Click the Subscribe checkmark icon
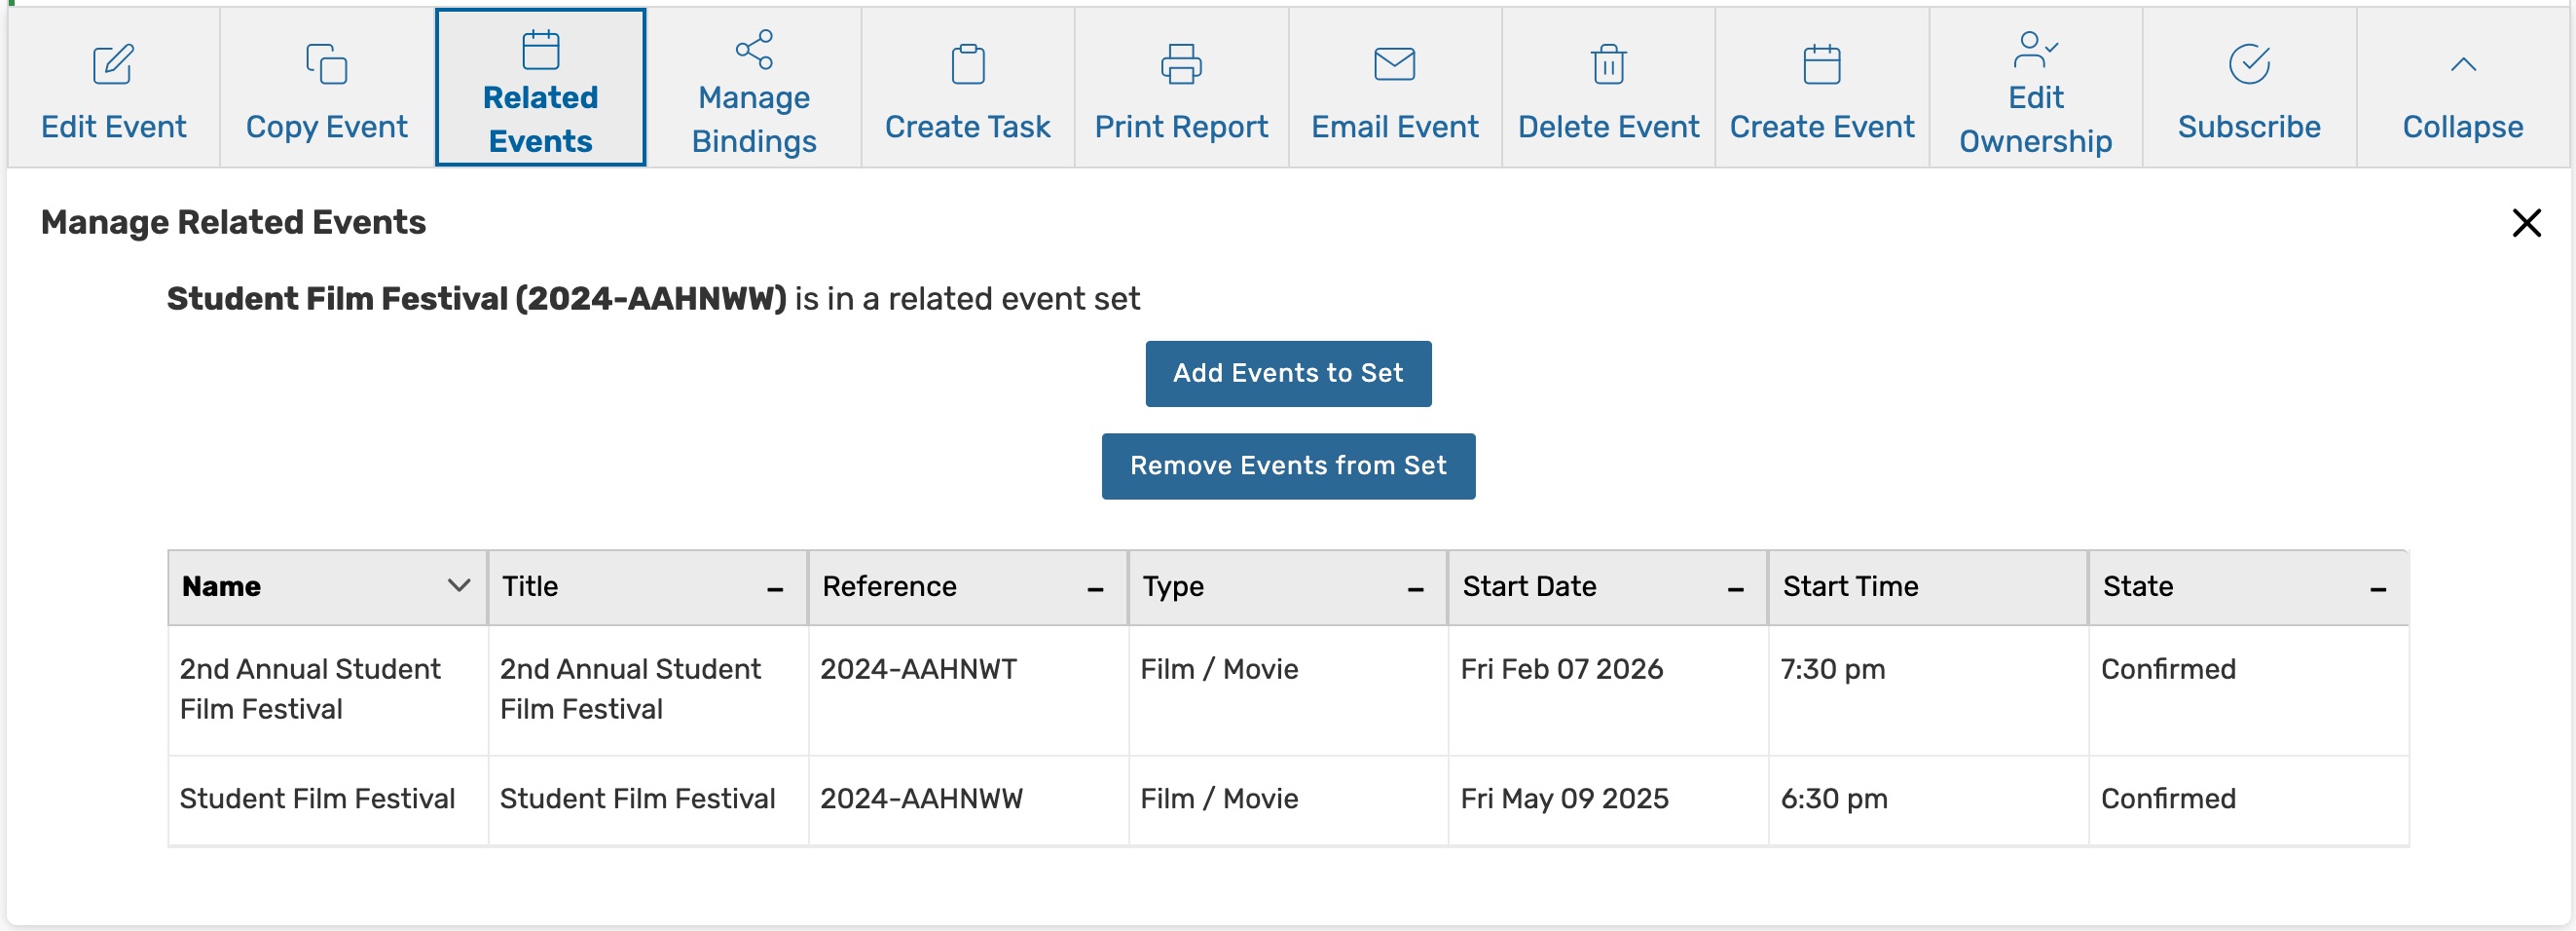Viewport: 2576px width, 931px height. point(2249,64)
